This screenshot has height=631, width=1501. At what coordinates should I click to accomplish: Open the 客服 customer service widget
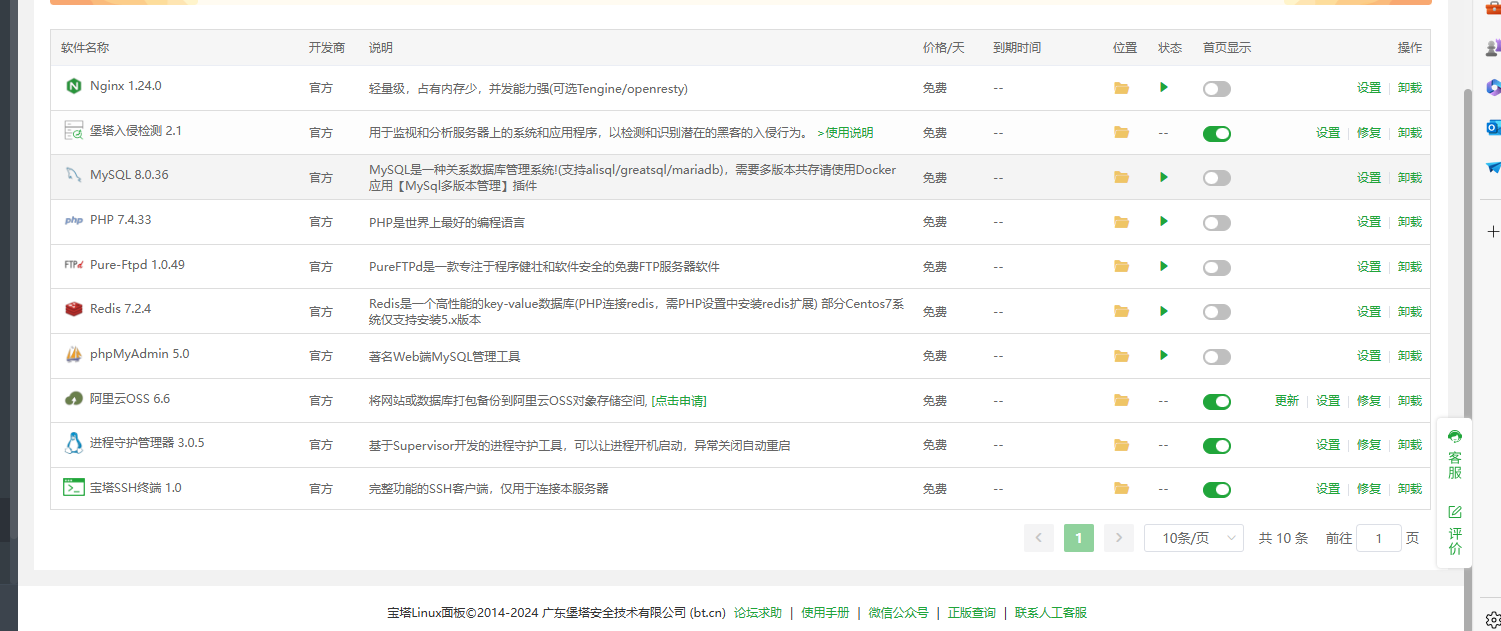click(1455, 455)
